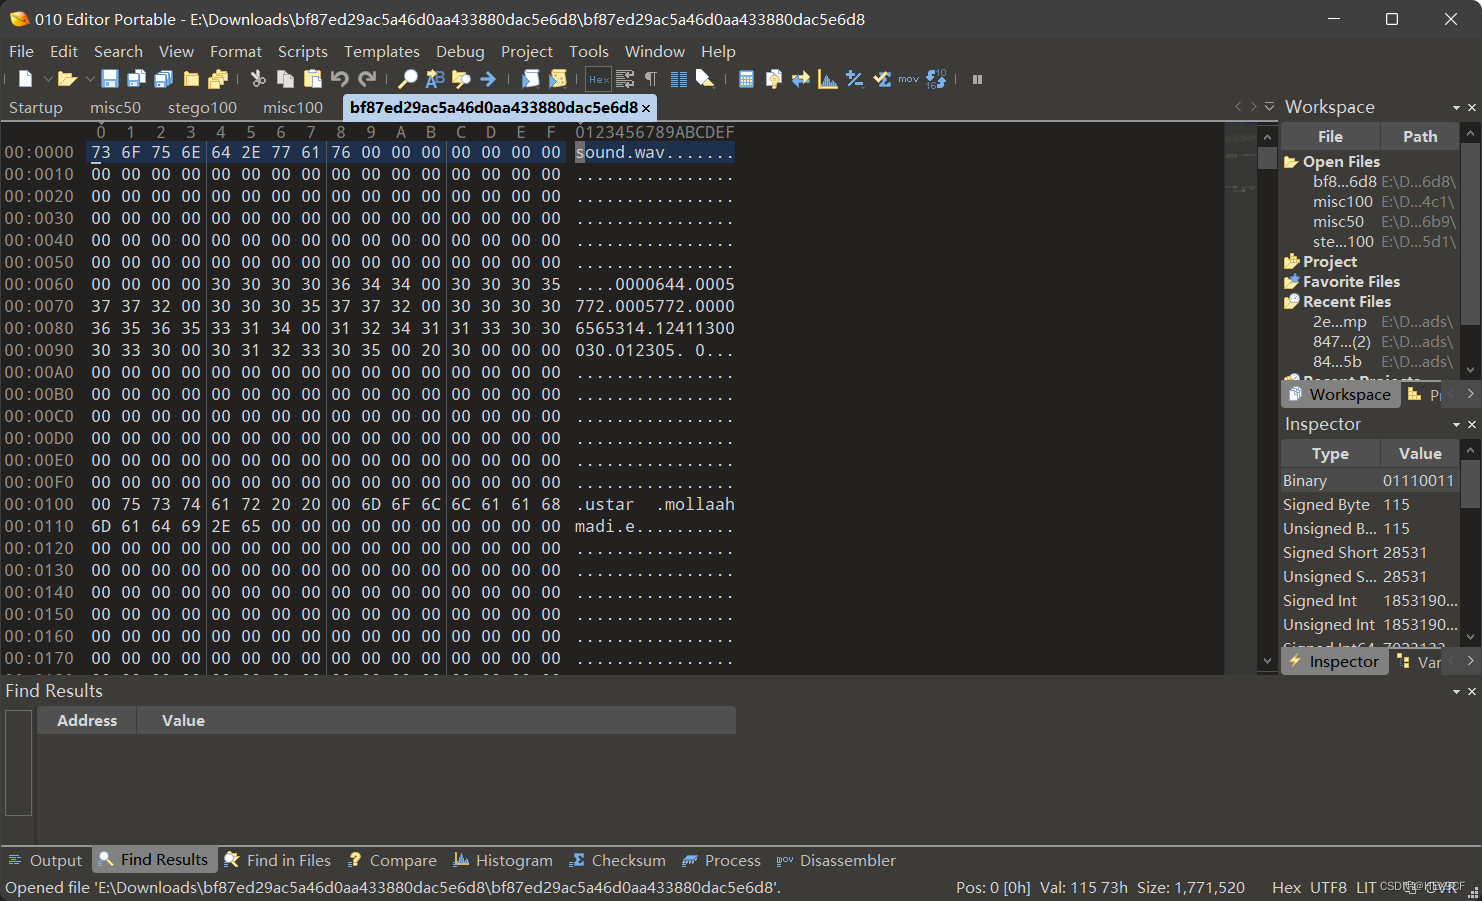Switch endianness via LIT status indicator
The image size is (1482, 901).
click(1366, 887)
